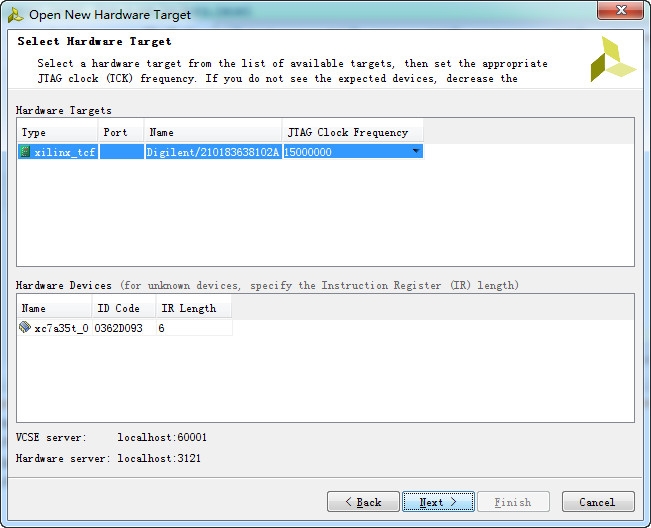This screenshot has width=651, height=528.
Task: Select the Digilent/210183638102A target name
Action: pyautogui.click(x=213, y=152)
